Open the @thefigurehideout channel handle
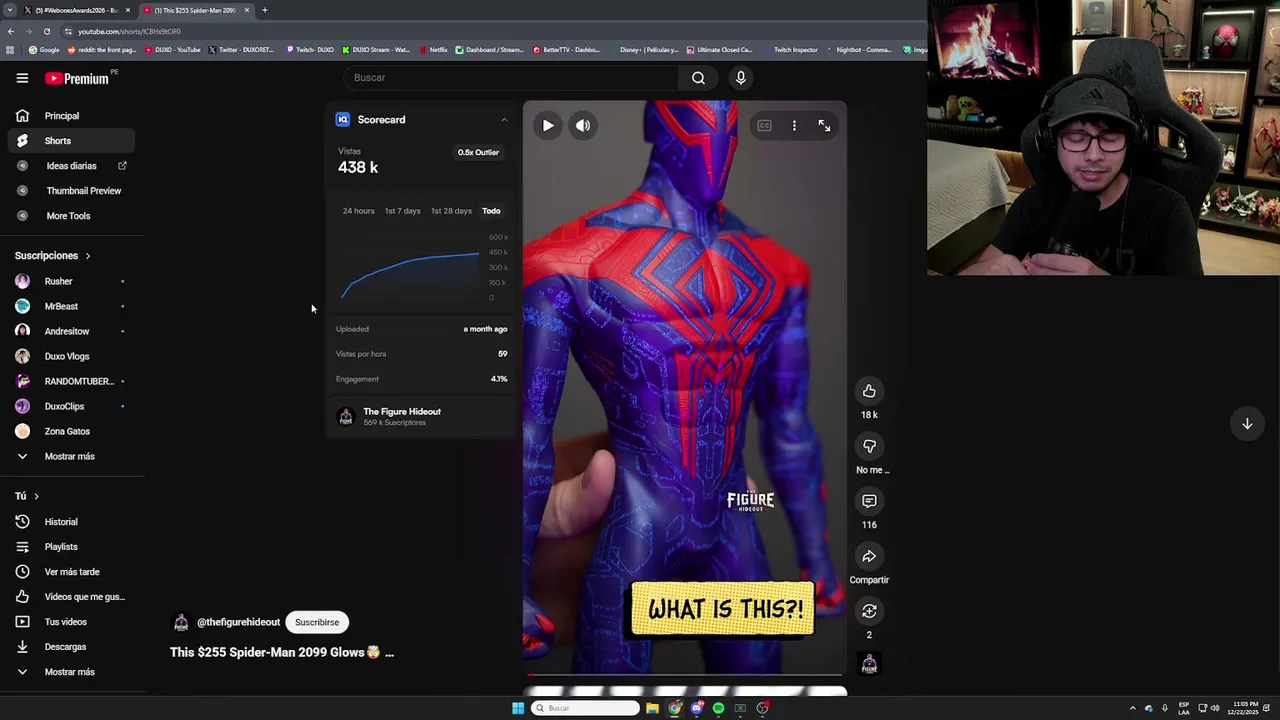The image size is (1280, 720). click(x=238, y=622)
